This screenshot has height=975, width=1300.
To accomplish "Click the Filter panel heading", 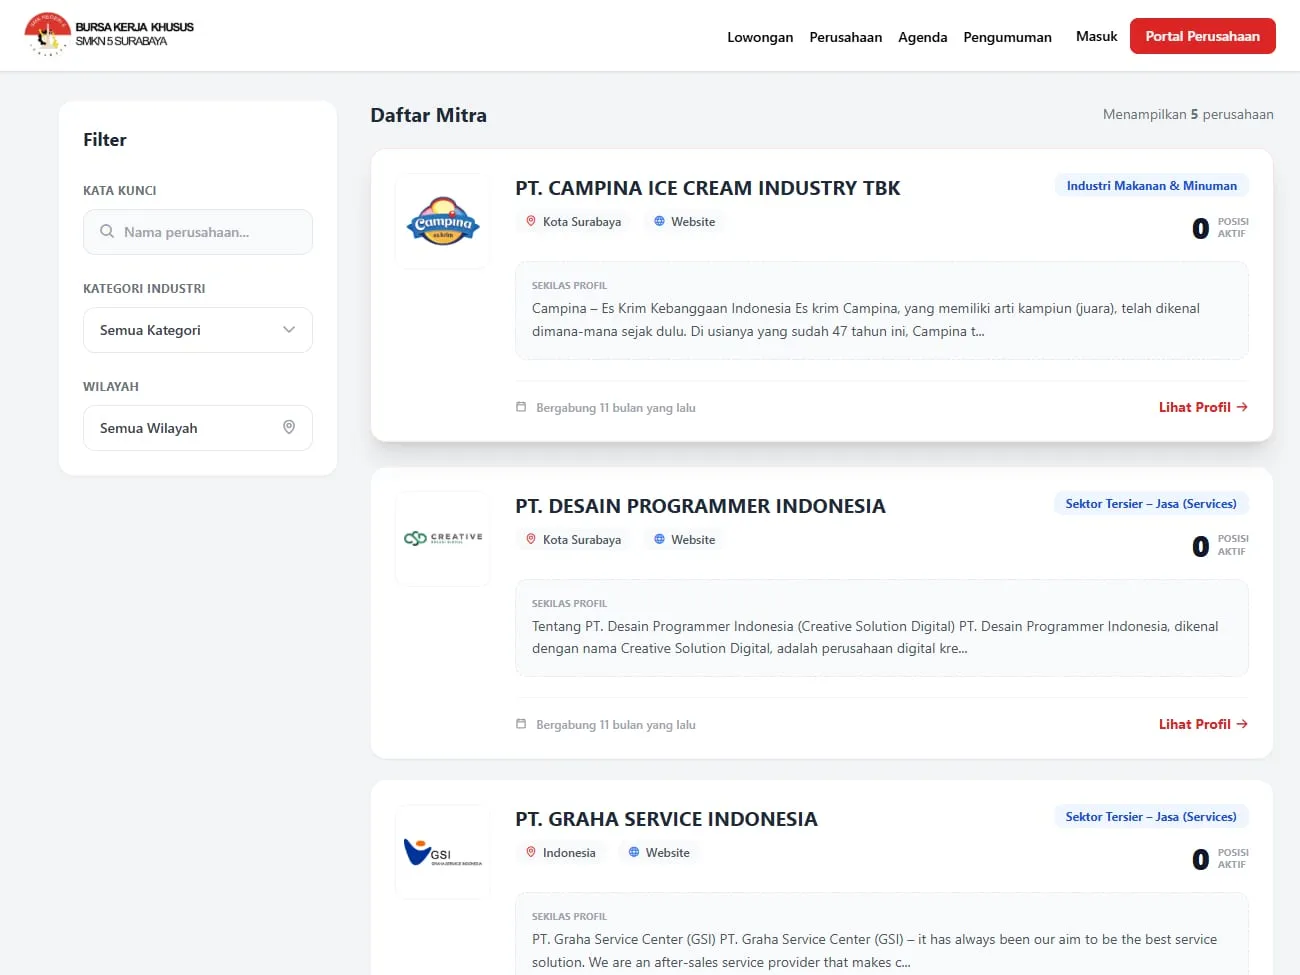I will tap(105, 140).
